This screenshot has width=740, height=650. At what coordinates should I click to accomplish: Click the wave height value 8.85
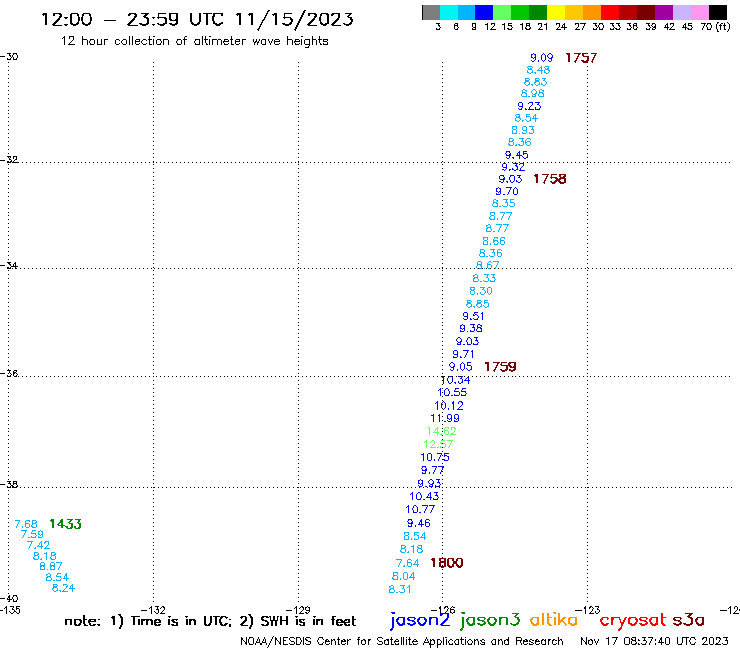tap(478, 304)
